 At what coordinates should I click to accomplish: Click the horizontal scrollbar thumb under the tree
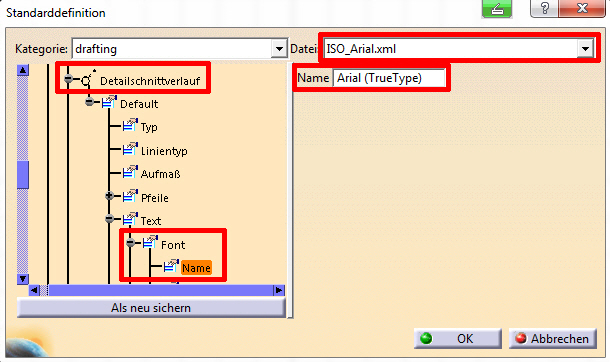click(161, 290)
